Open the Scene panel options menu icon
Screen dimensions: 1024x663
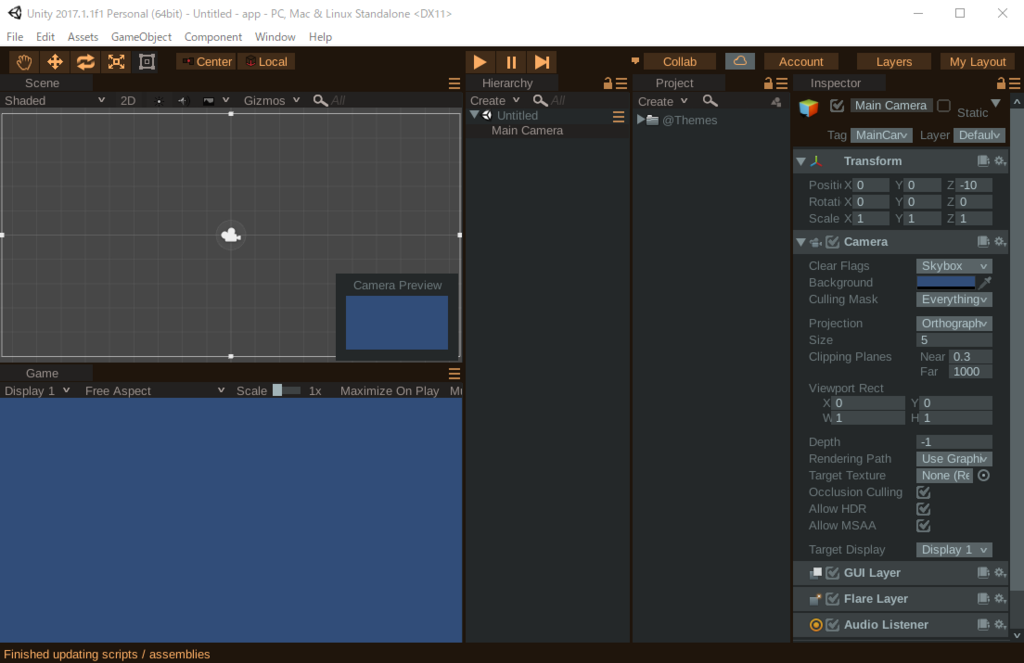click(455, 84)
